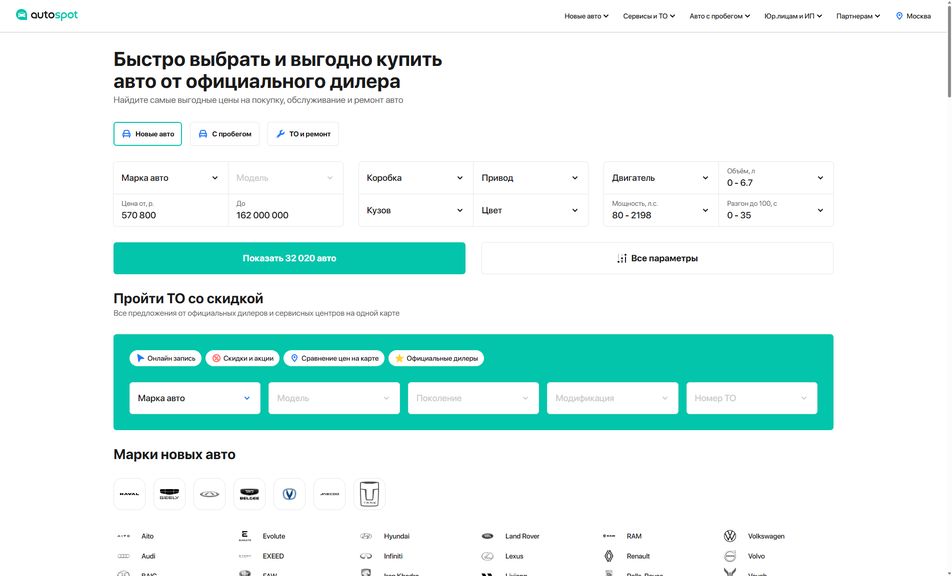952x576 pixels.
Task: Click the Evolute logo icon
Action: pyautogui.click(x=245, y=536)
